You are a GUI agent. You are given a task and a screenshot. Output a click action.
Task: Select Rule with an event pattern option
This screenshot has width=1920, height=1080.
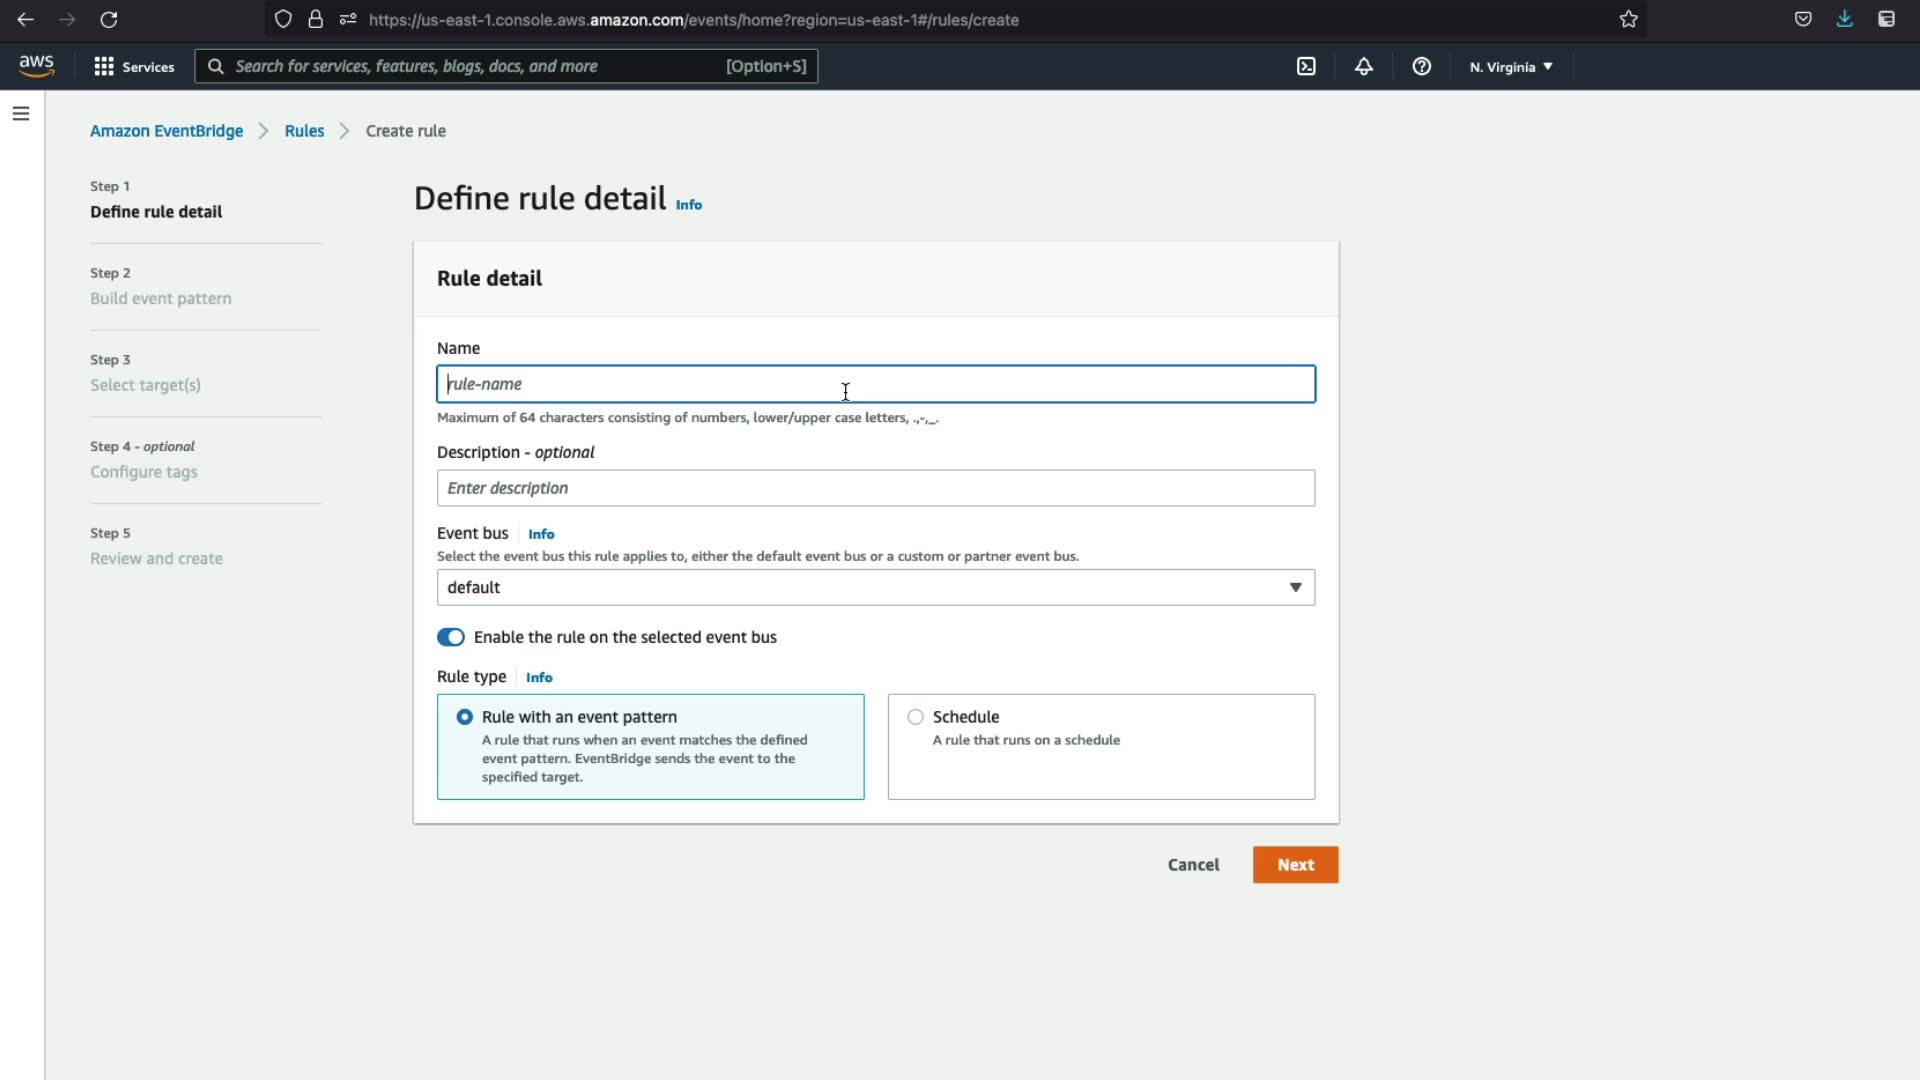(x=465, y=717)
